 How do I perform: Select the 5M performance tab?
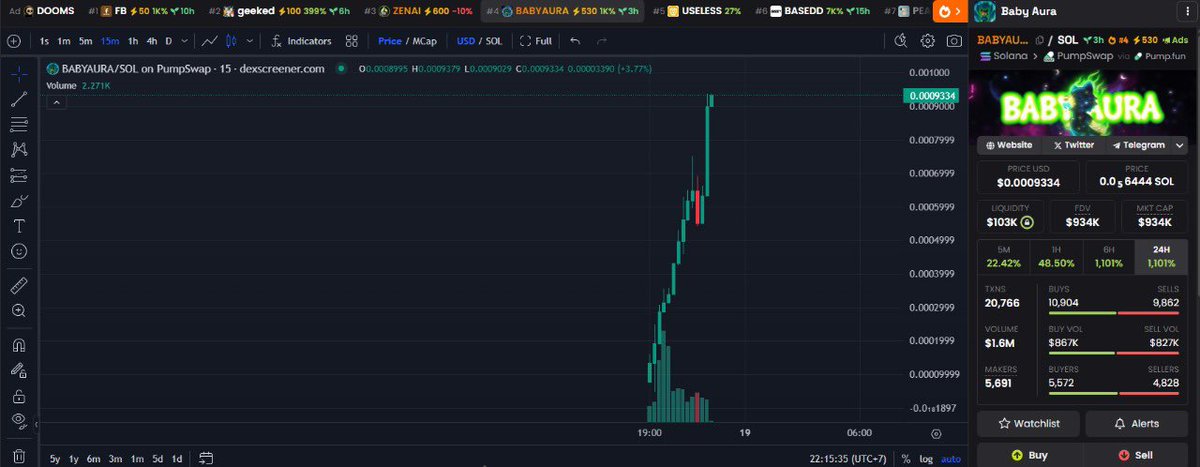point(1004,257)
